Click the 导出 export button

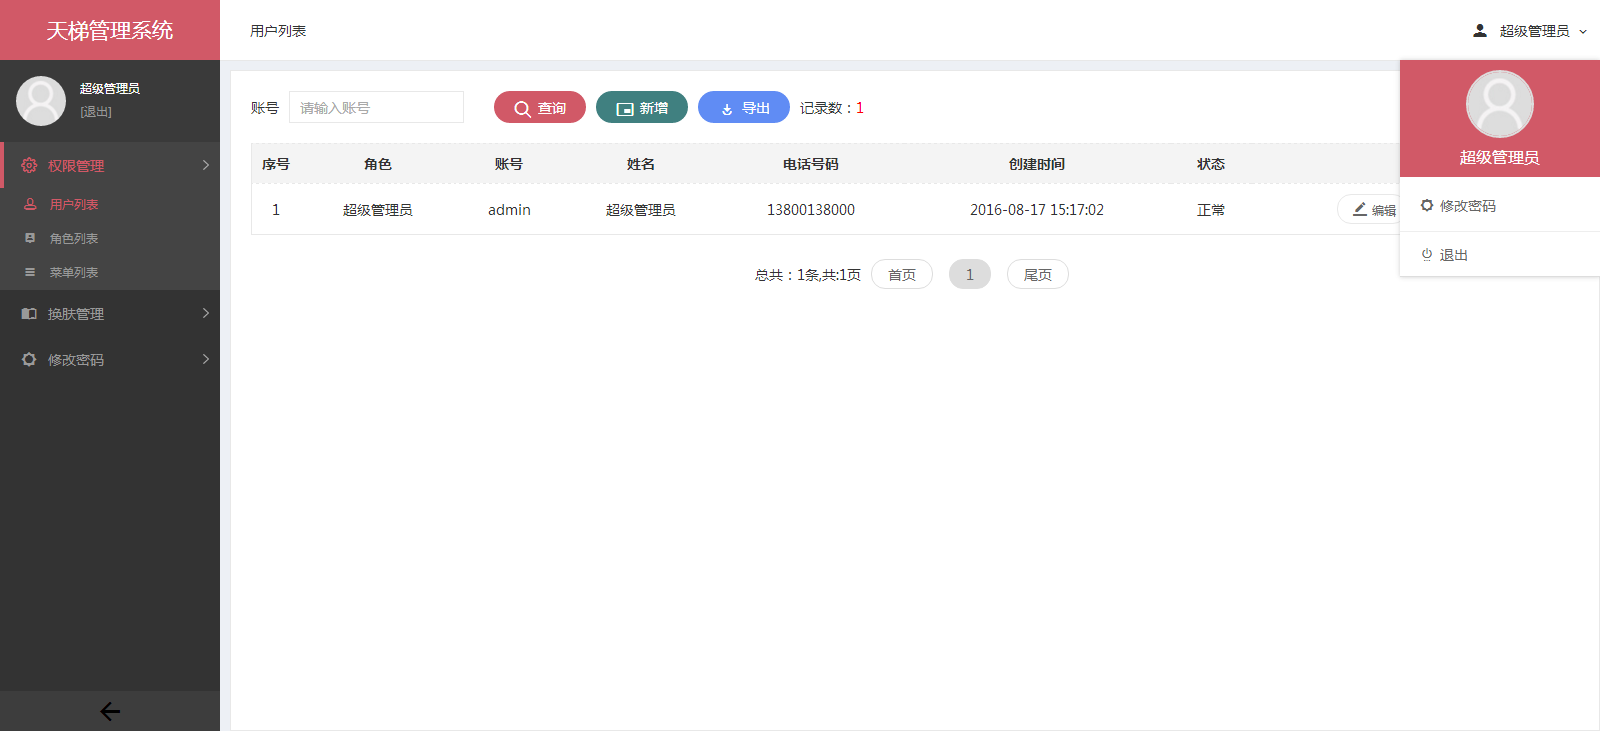[x=744, y=107]
